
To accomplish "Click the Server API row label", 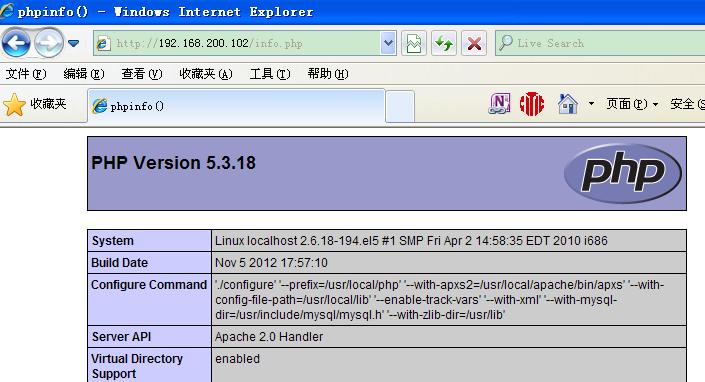I will coord(121,337).
